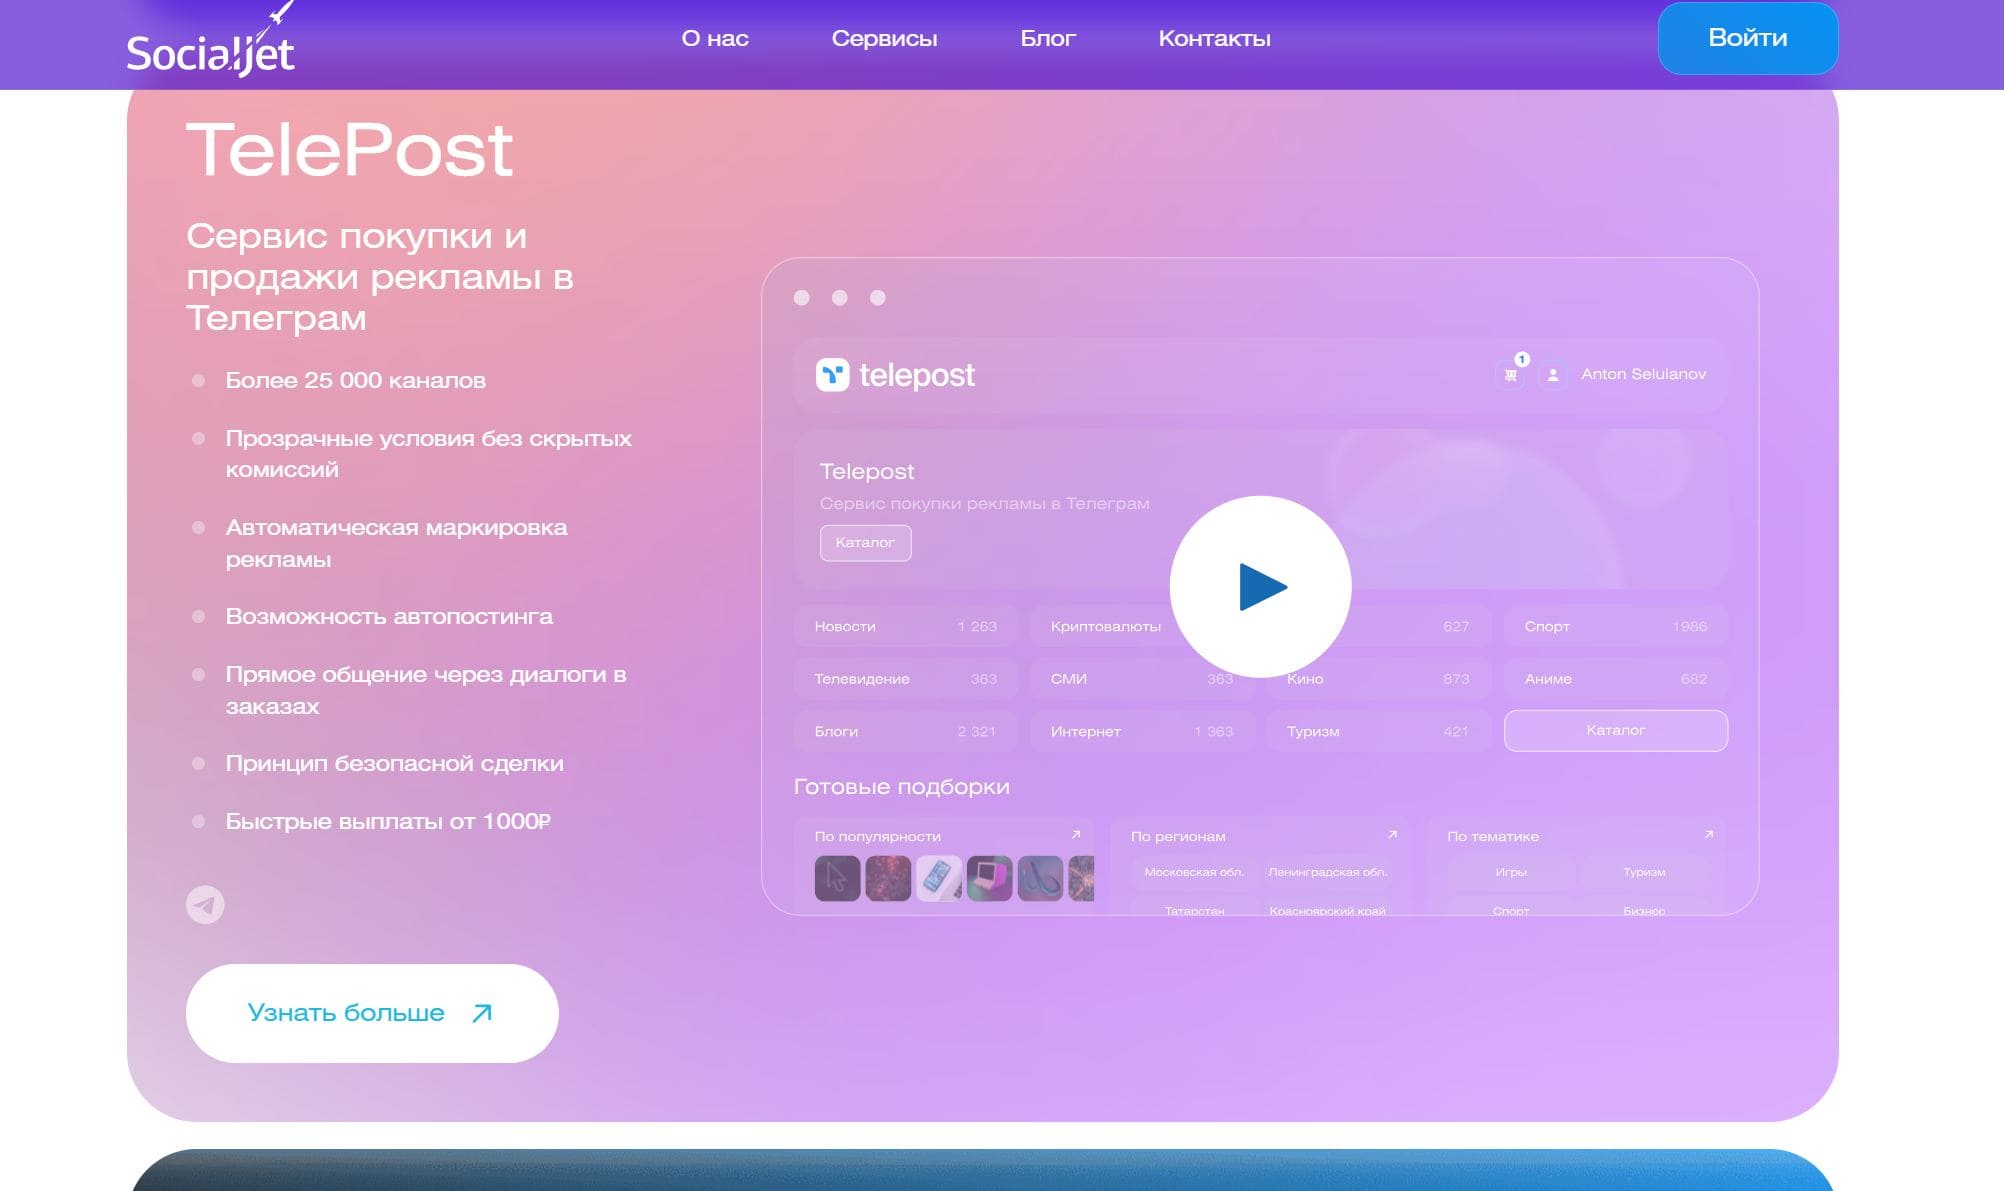Open the О нас menu item
This screenshot has width=2004, height=1191.
click(x=714, y=39)
